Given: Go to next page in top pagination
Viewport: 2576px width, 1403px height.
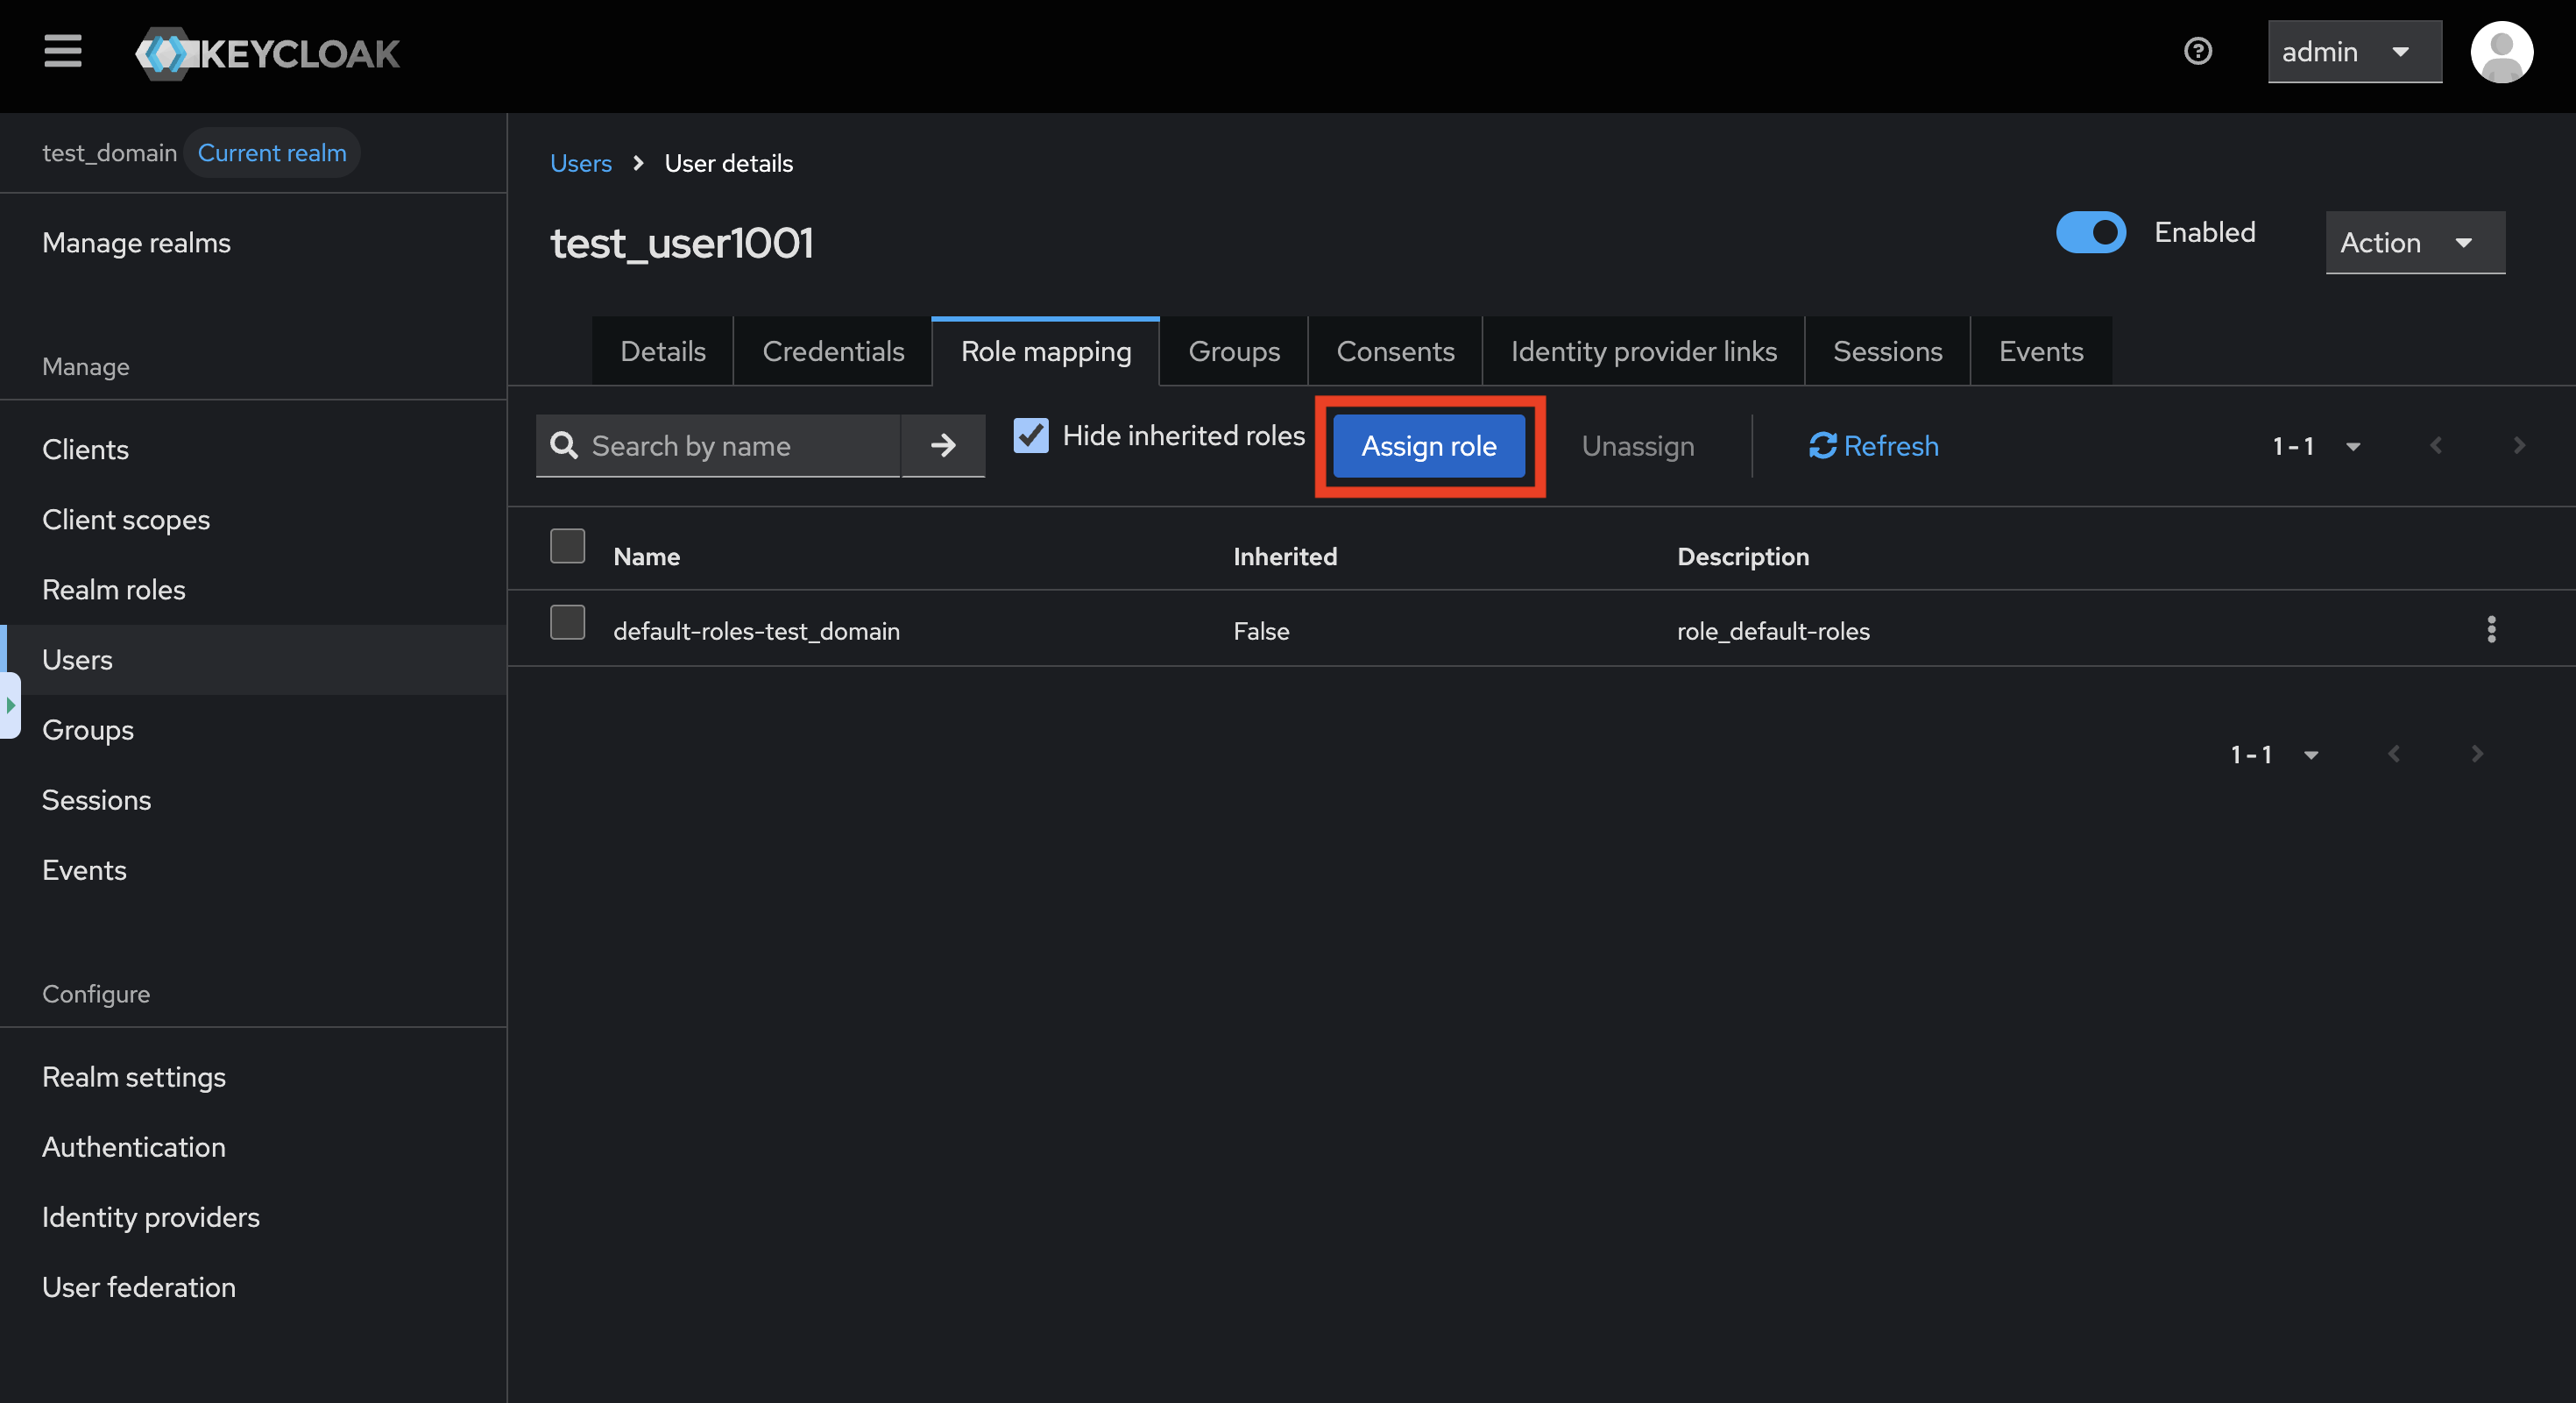Looking at the screenshot, I should point(2519,446).
